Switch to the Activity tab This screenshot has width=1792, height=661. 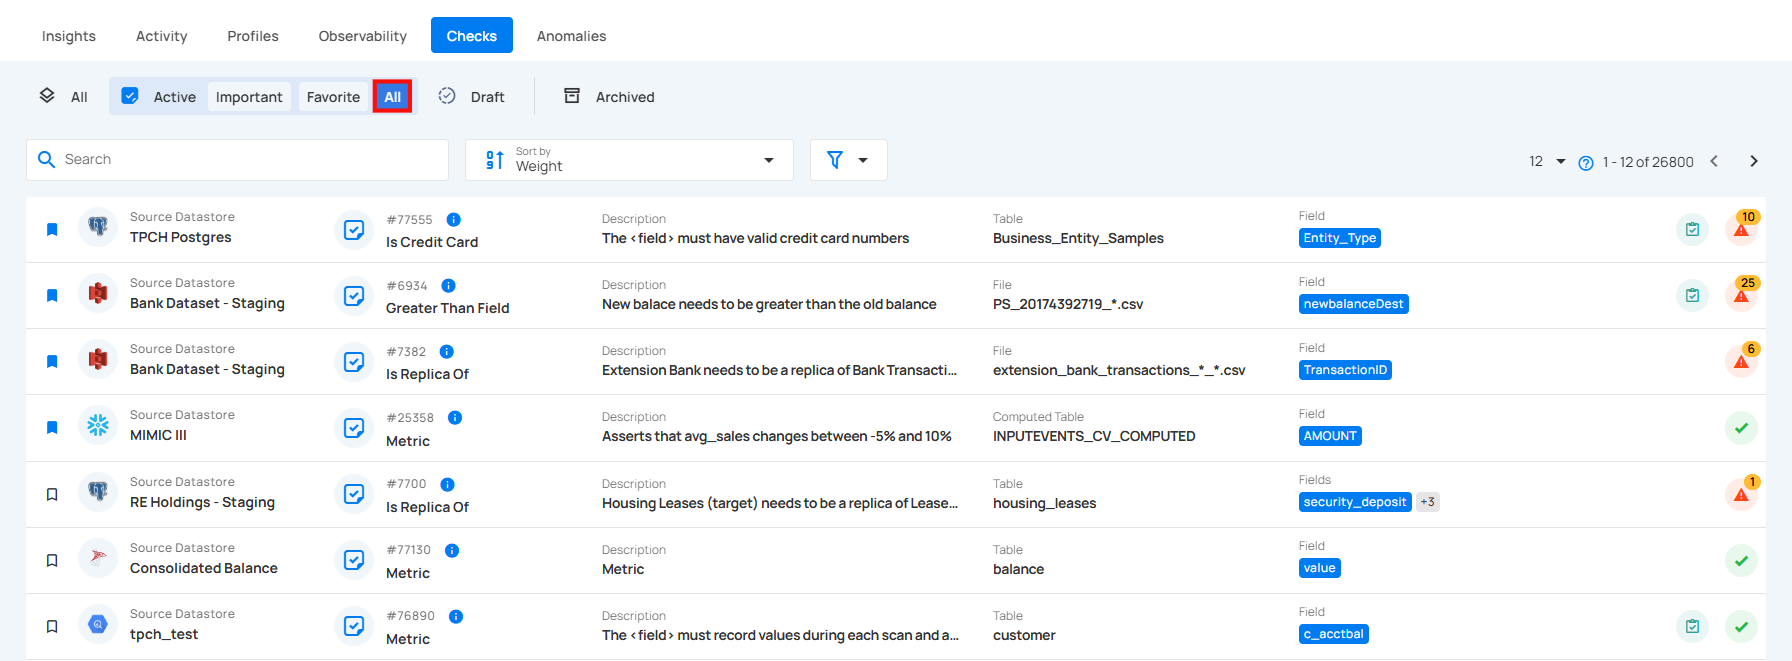[x=162, y=36]
